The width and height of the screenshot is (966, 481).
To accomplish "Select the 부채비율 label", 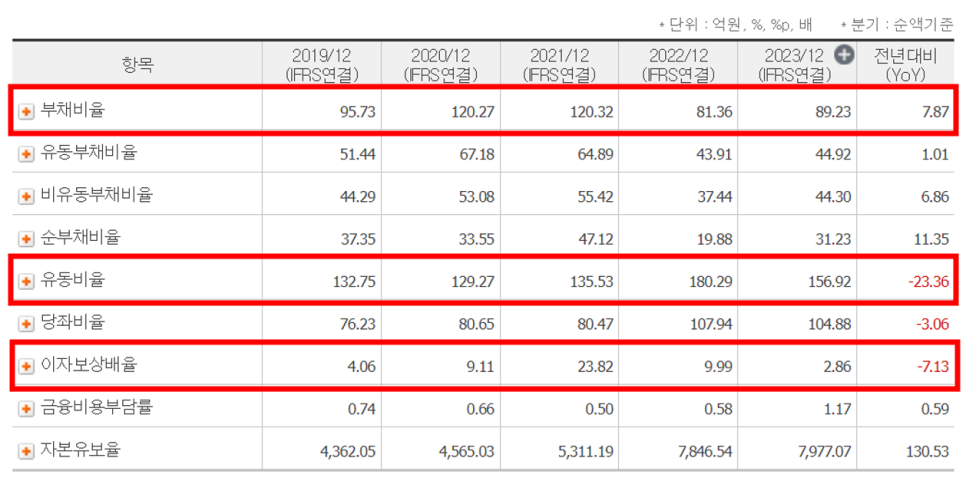I will [x=73, y=111].
